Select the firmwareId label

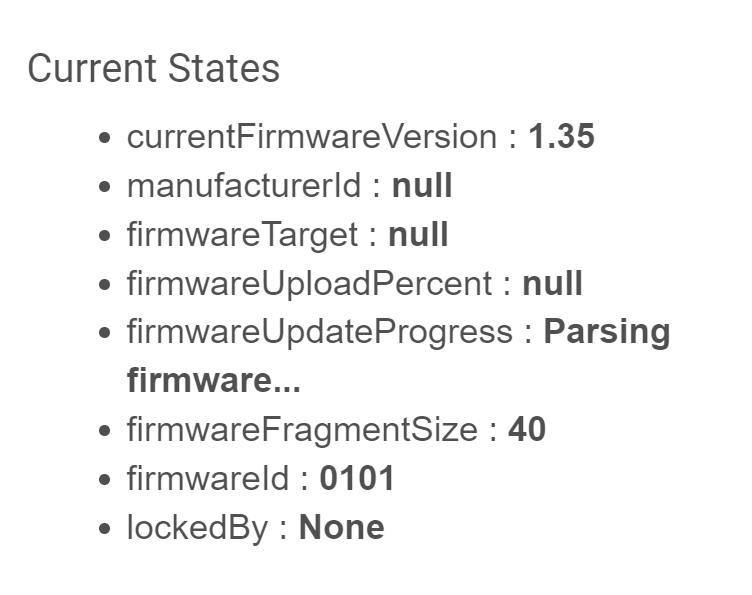[208, 478]
